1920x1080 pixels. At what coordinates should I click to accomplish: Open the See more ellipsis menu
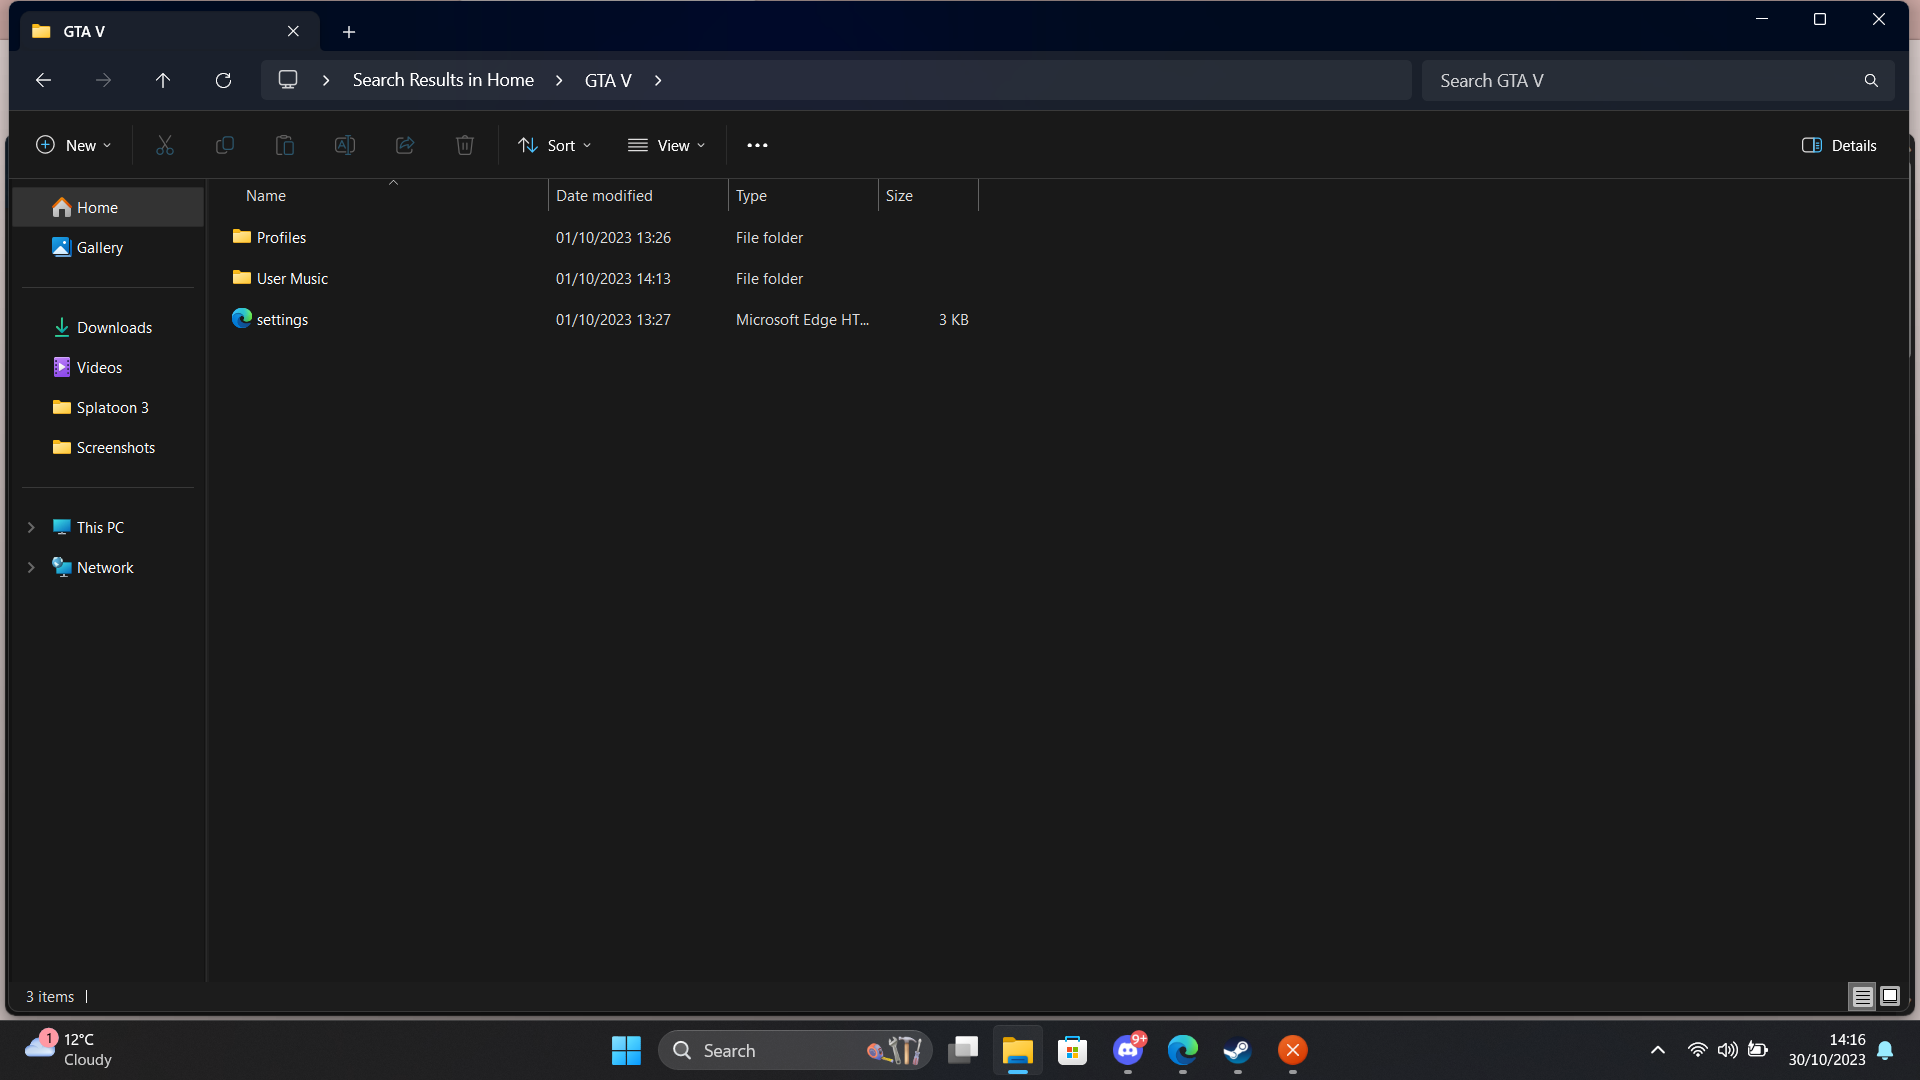(757, 145)
